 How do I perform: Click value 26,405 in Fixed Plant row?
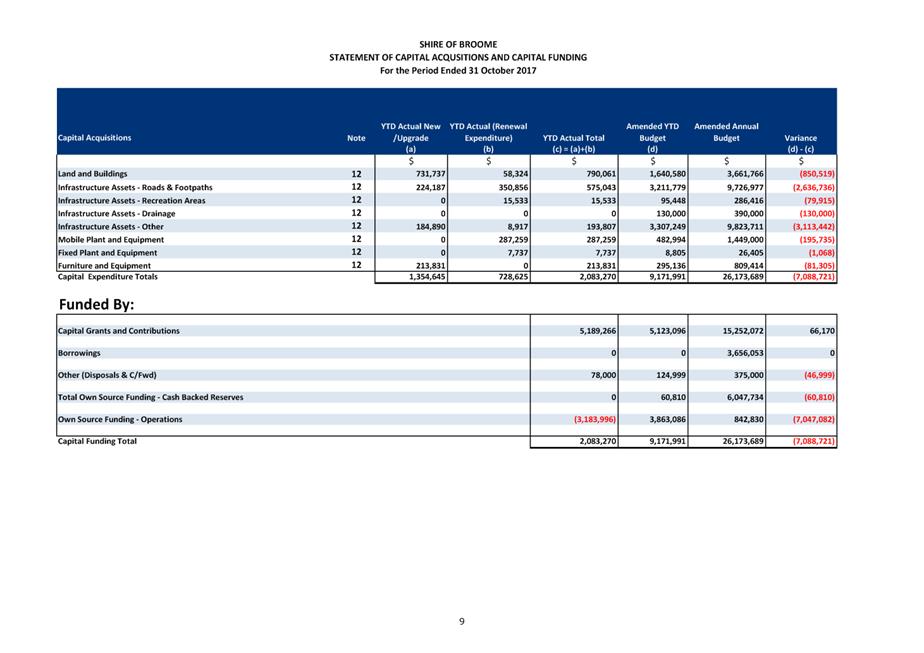tap(751, 252)
